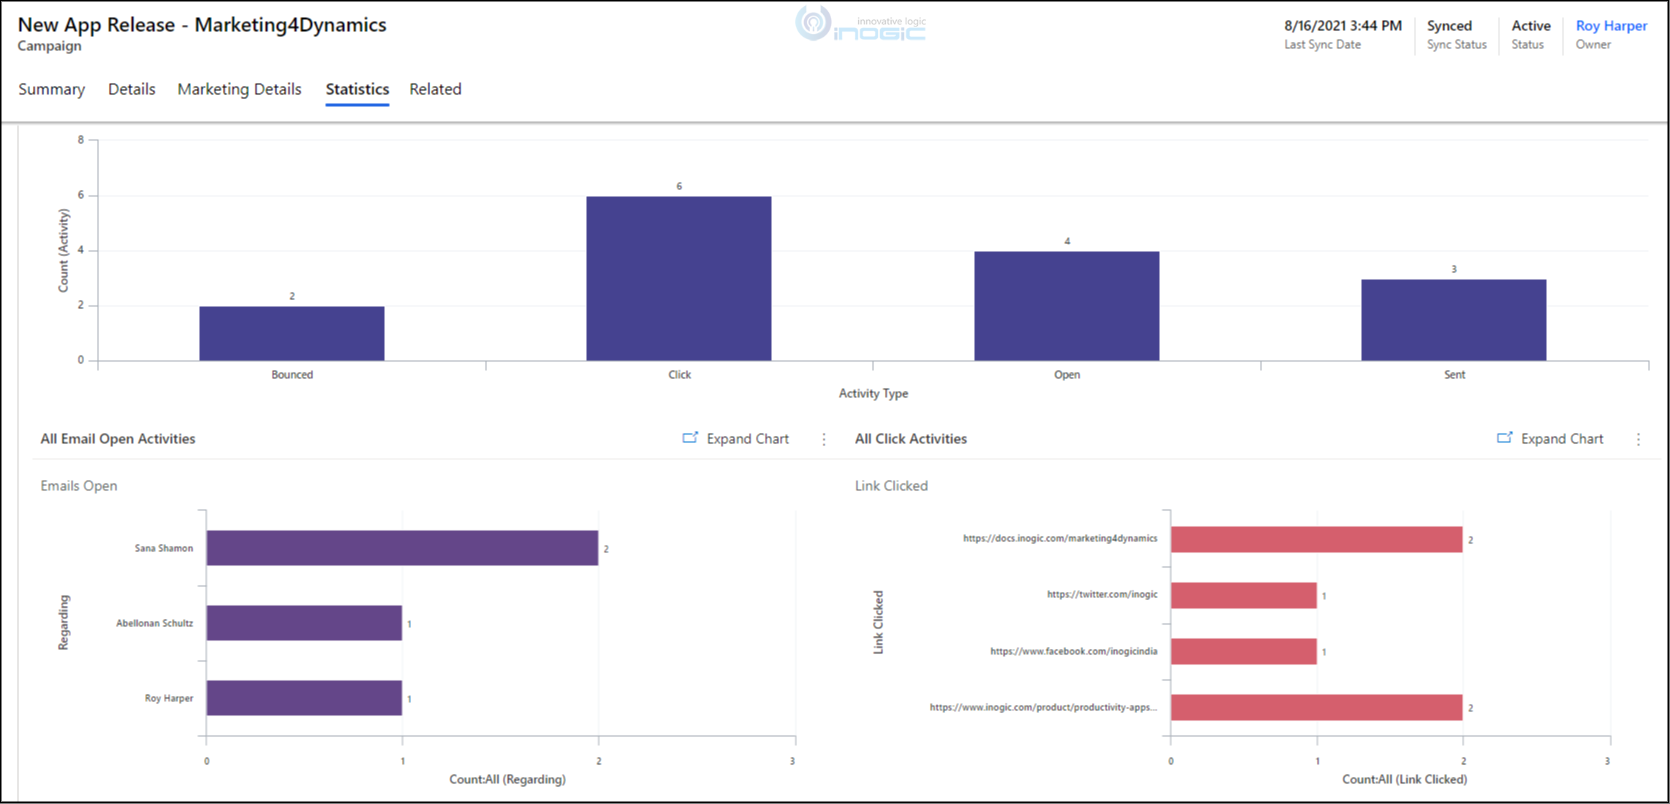Select the Marketing Details tab
1670x804 pixels.
coord(239,89)
